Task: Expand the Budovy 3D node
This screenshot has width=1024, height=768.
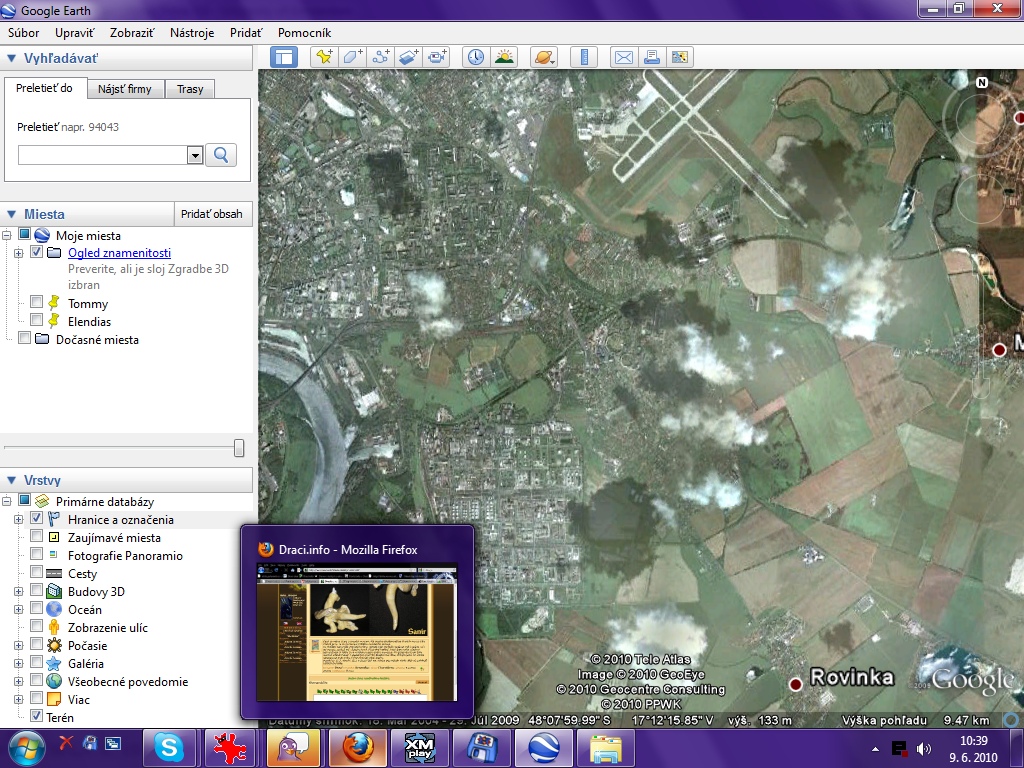Action: click(18, 592)
